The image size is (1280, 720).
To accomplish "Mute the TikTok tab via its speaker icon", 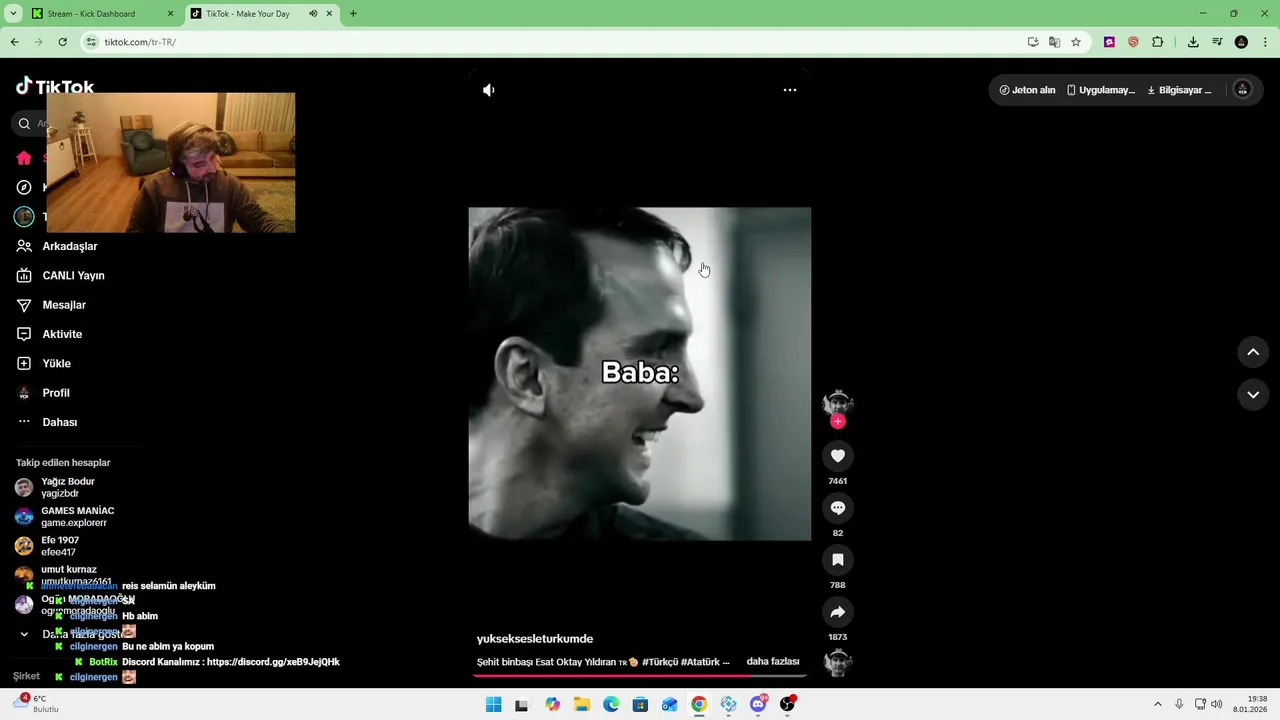I will point(313,14).
